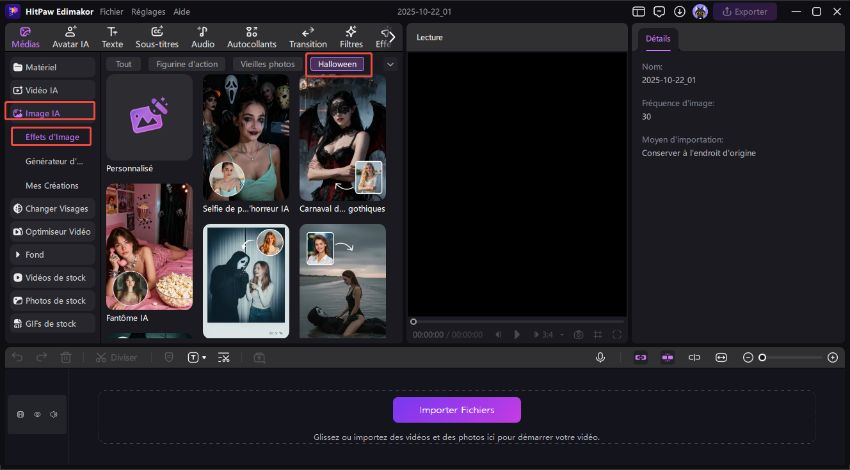
Task: Select the Vieilles photos category tab
Action: pos(267,64)
